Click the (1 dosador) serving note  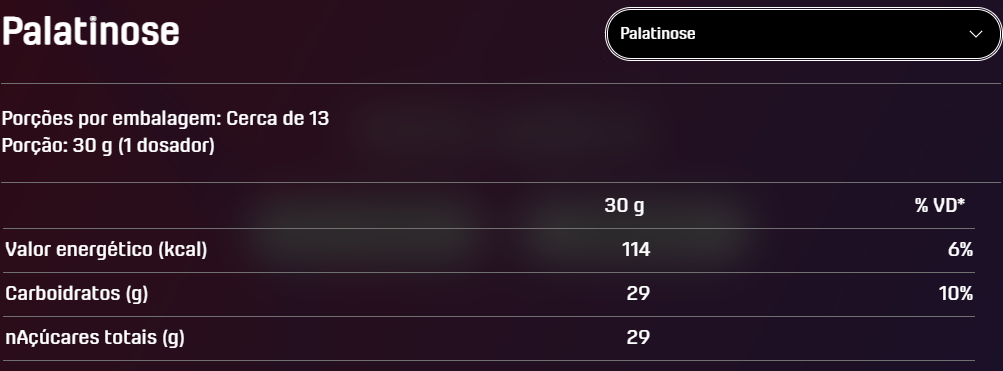coord(166,146)
